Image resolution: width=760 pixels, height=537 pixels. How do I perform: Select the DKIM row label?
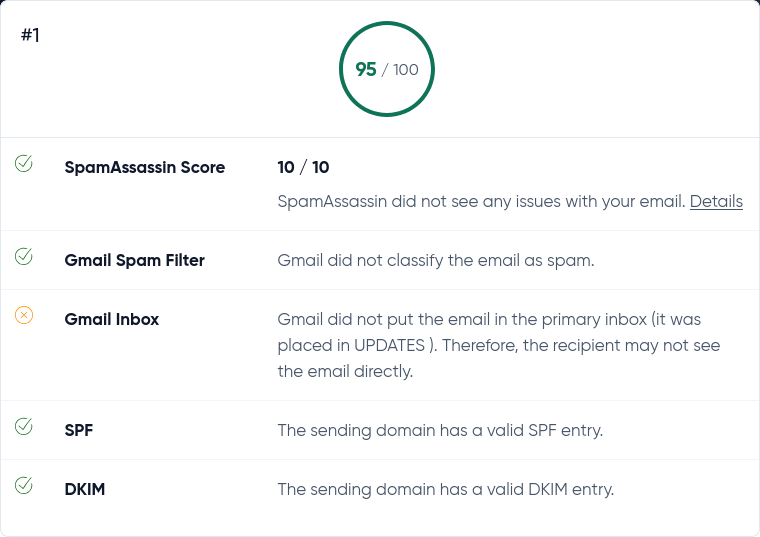(85, 489)
